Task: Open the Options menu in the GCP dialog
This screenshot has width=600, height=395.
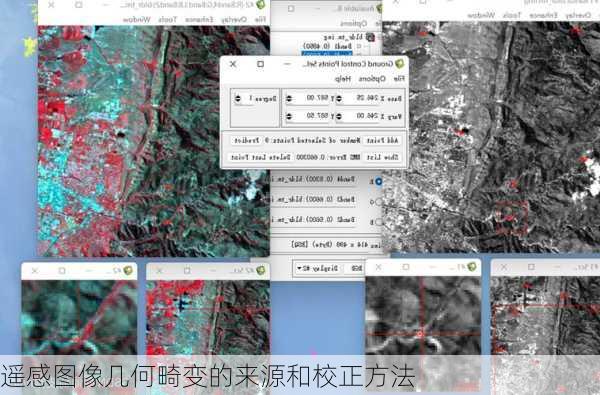Action: pos(372,78)
